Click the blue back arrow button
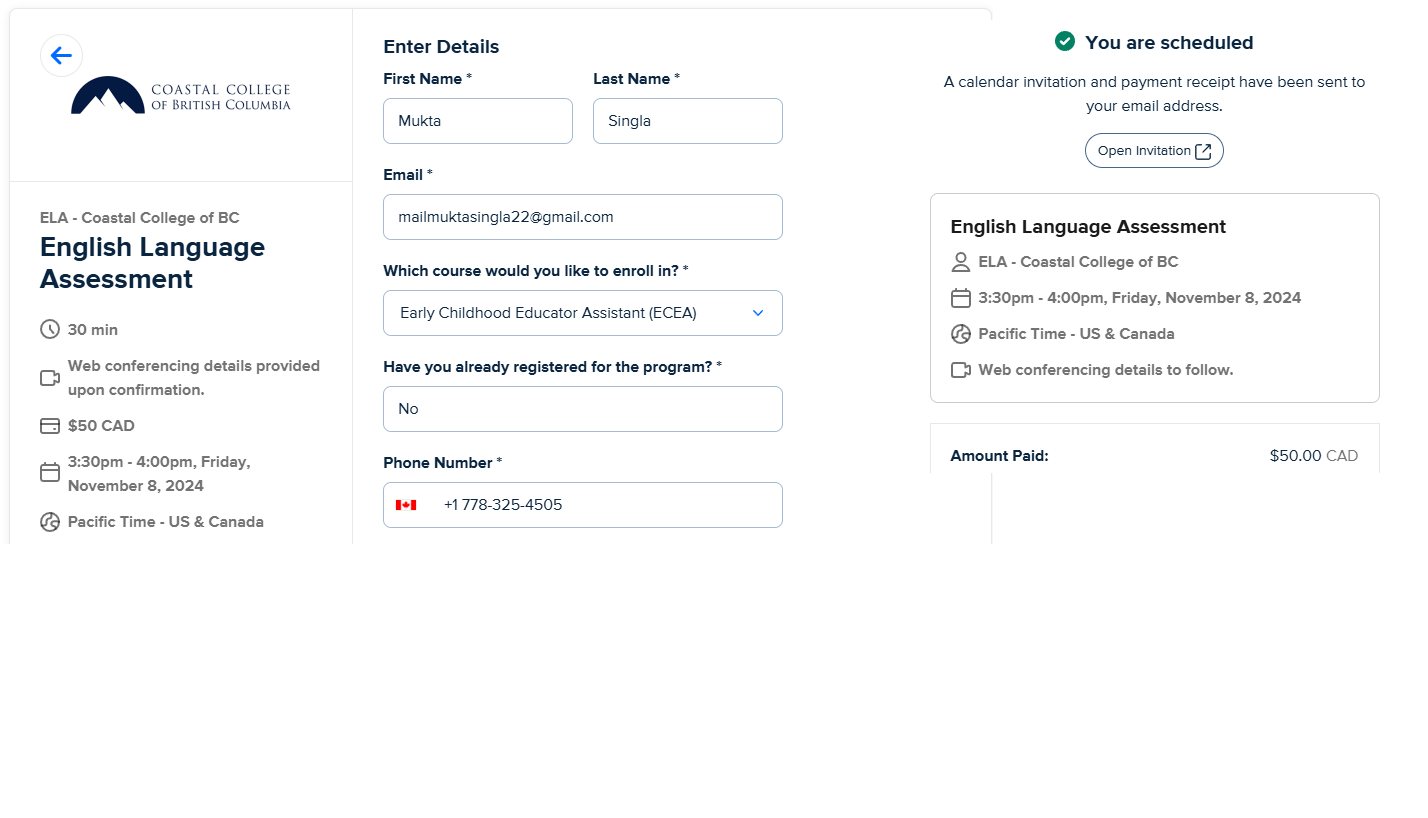1428x818 pixels. click(61, 55)
